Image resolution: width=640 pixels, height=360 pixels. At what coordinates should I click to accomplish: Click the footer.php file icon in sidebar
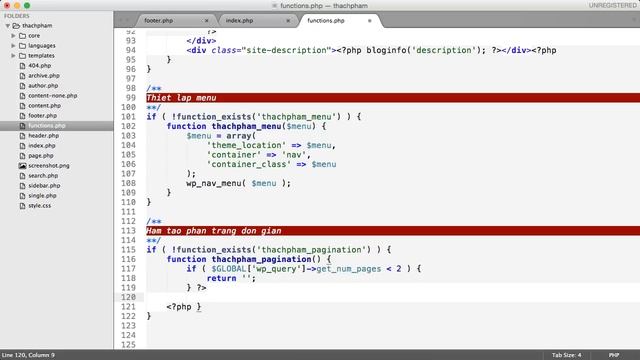click(22, 116)
